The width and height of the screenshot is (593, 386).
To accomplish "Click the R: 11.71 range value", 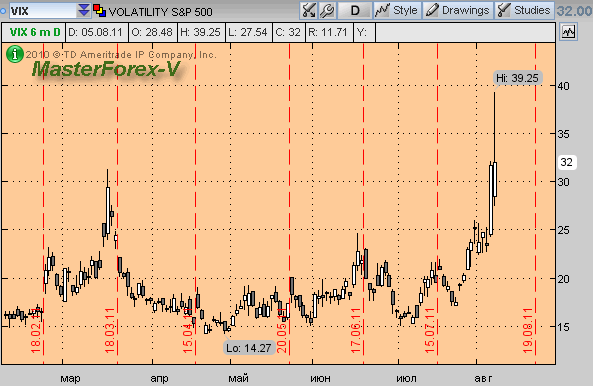I will tap(329, 33).
